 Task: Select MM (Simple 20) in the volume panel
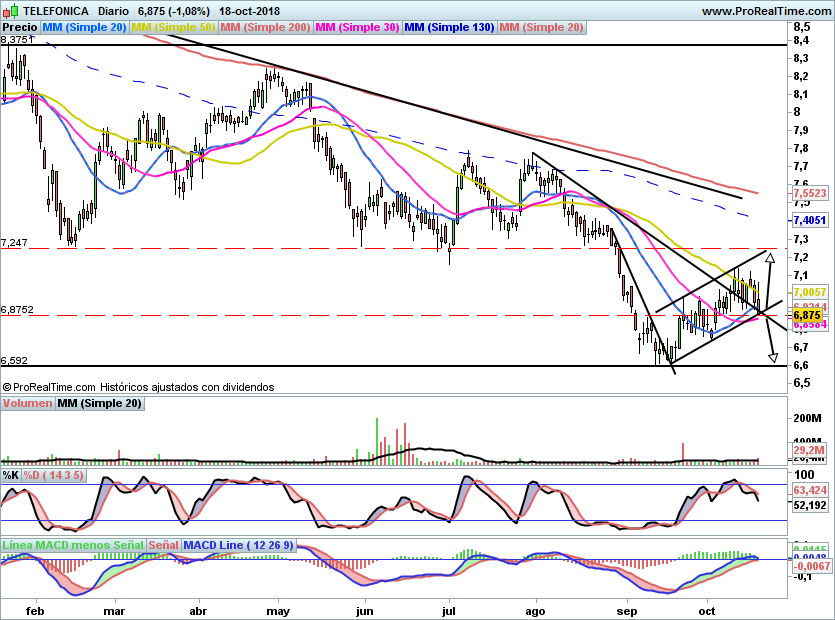tap(100, 403)
